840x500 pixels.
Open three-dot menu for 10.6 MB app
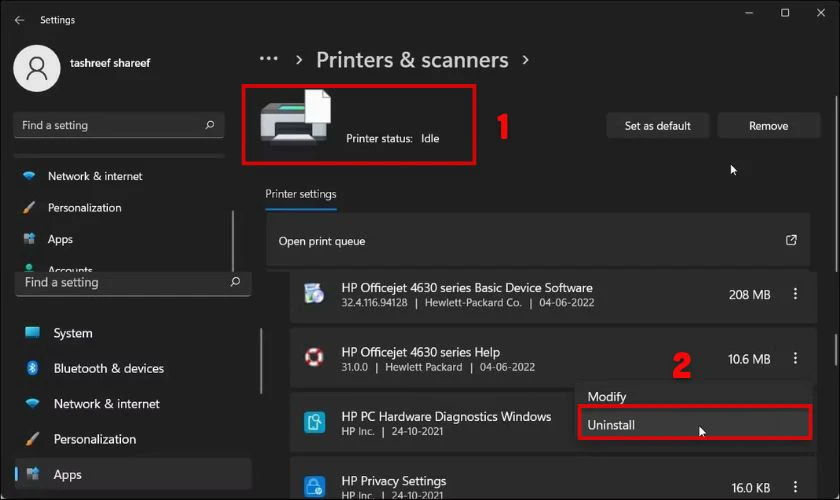[795, 359]
